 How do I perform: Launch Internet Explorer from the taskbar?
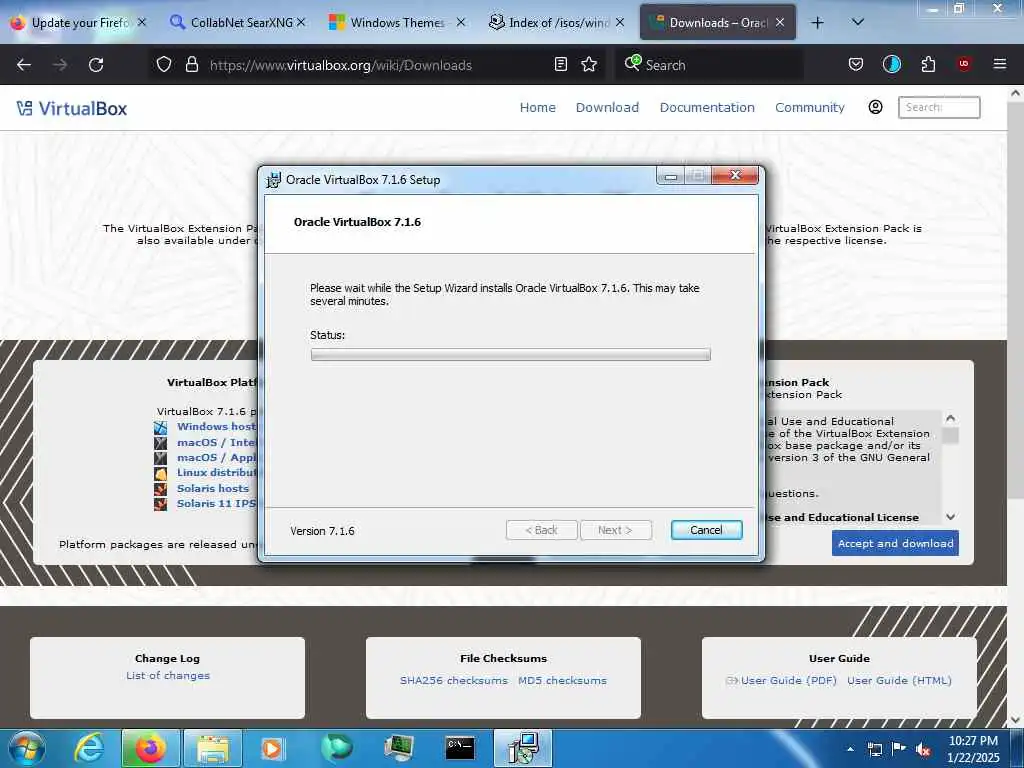[88, 748]
